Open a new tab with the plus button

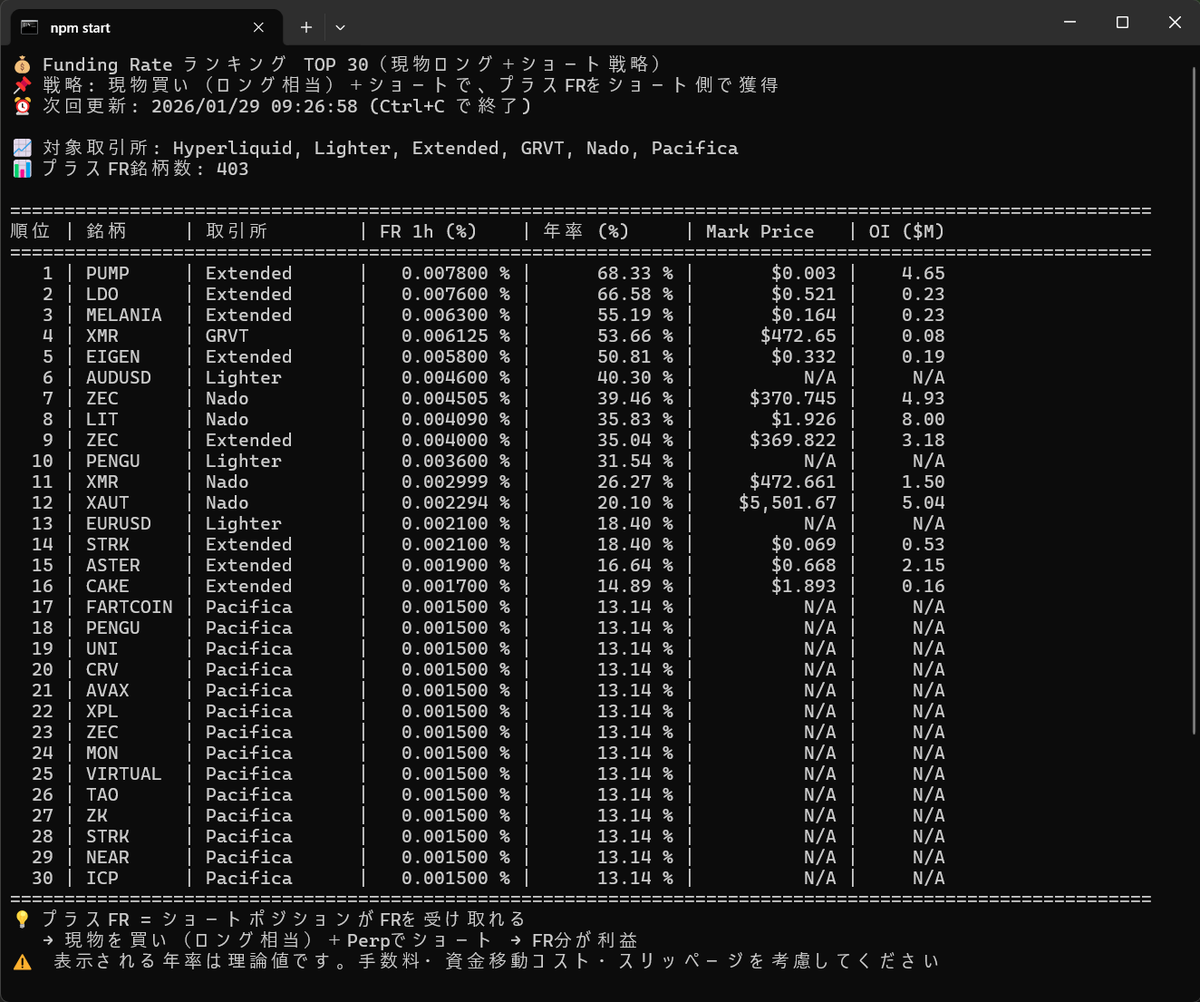point(306,27)
